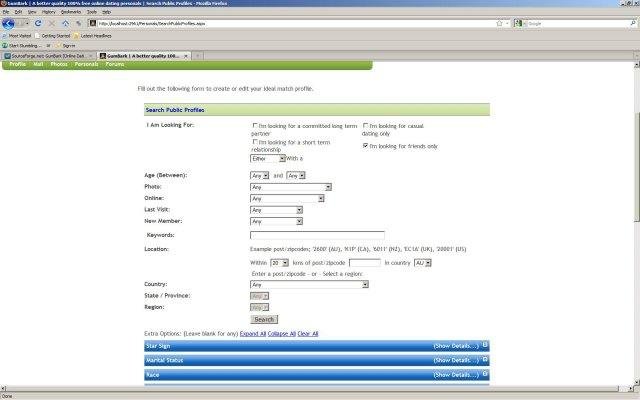Show details for Race section
The width and height of the screenshot is (640, 400).
point(456,375)
